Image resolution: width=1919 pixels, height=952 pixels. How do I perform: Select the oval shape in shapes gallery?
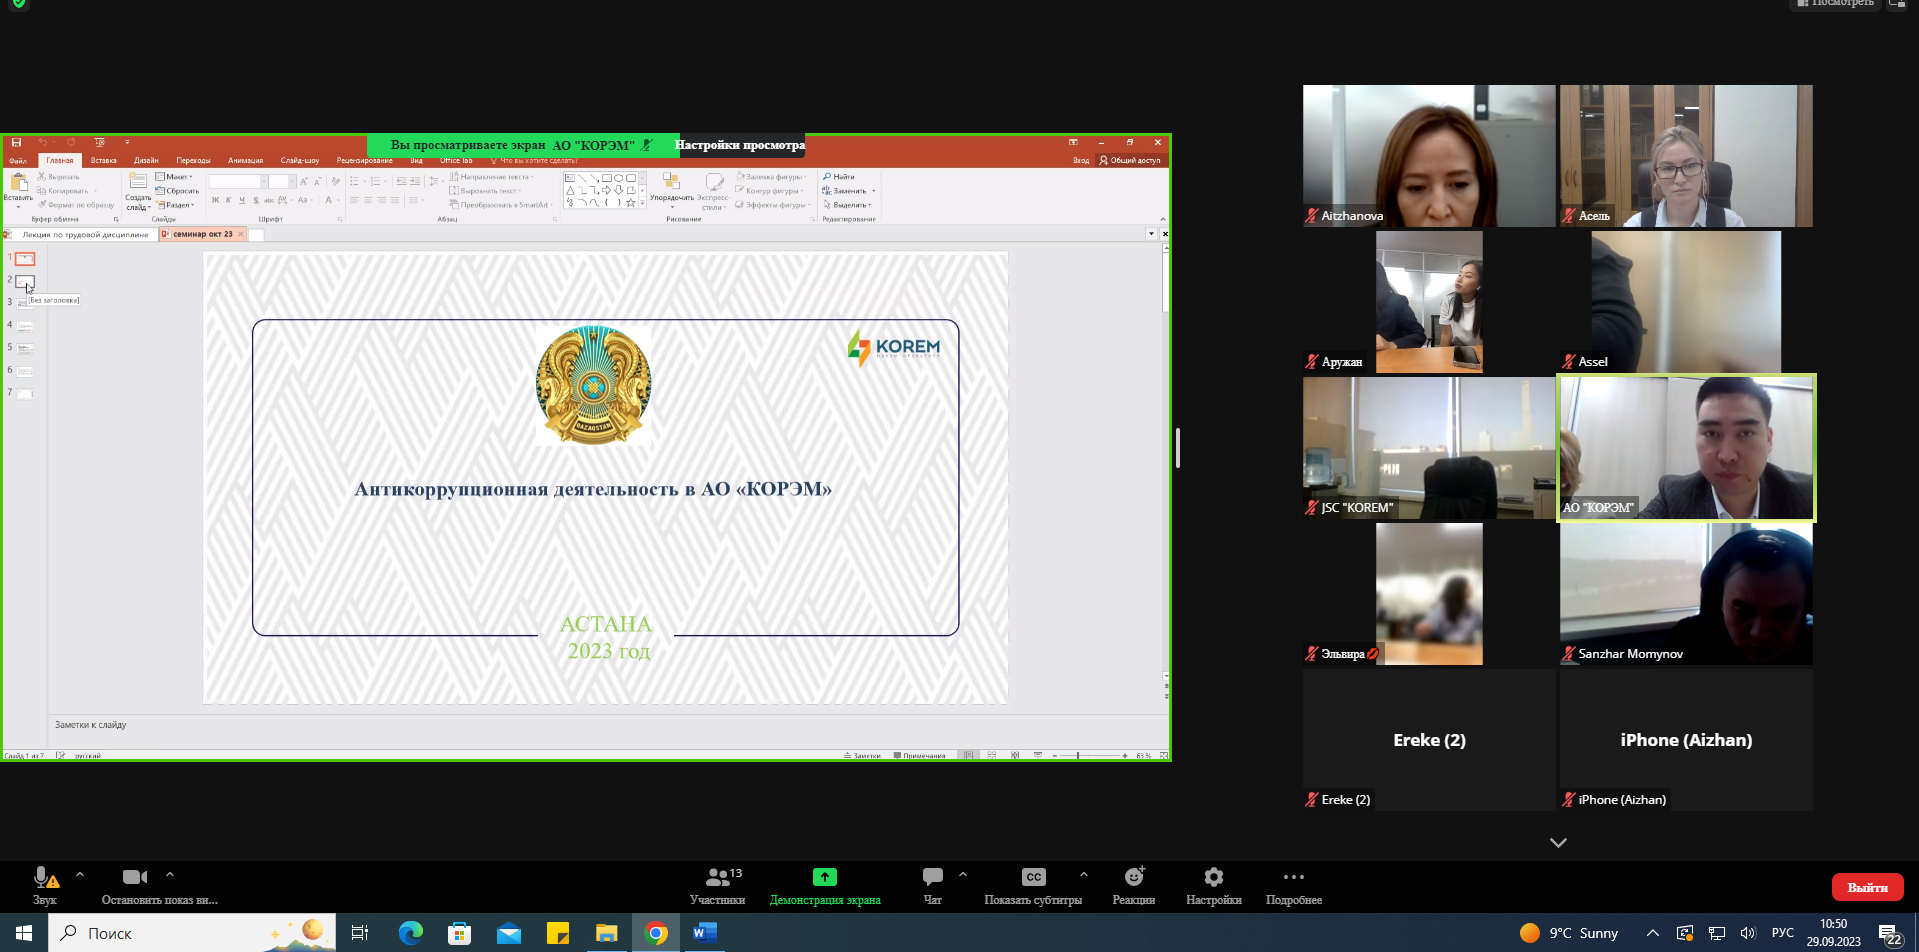tap(619, 178)
